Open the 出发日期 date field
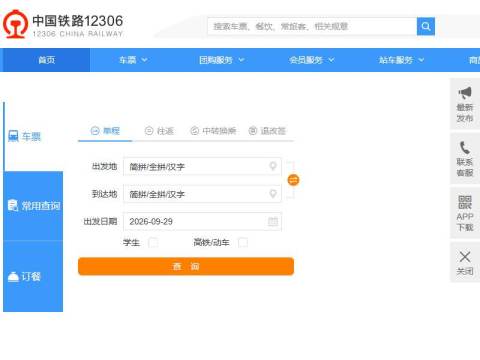 pyautogui.click(x=202, y=222)
